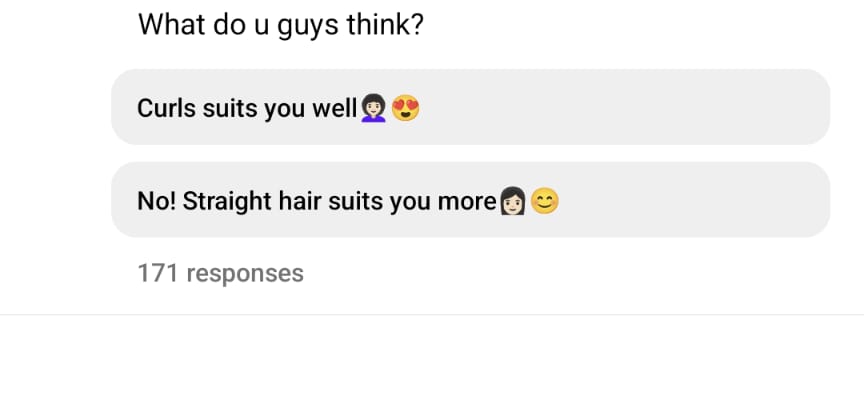
Task: Click the heart-eyes emoji in the Curls option
Action: coord(405,108)
